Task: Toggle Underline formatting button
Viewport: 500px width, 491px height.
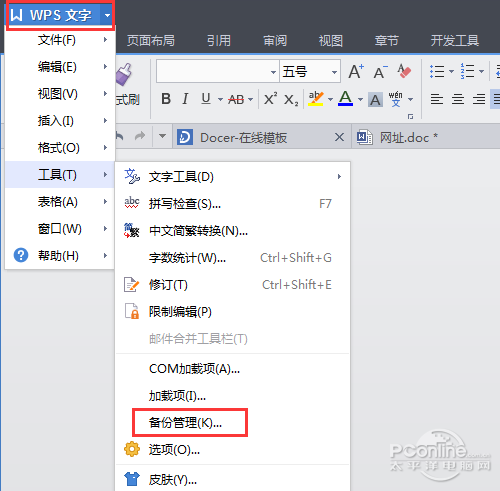Action: click(x=206, y=99)
